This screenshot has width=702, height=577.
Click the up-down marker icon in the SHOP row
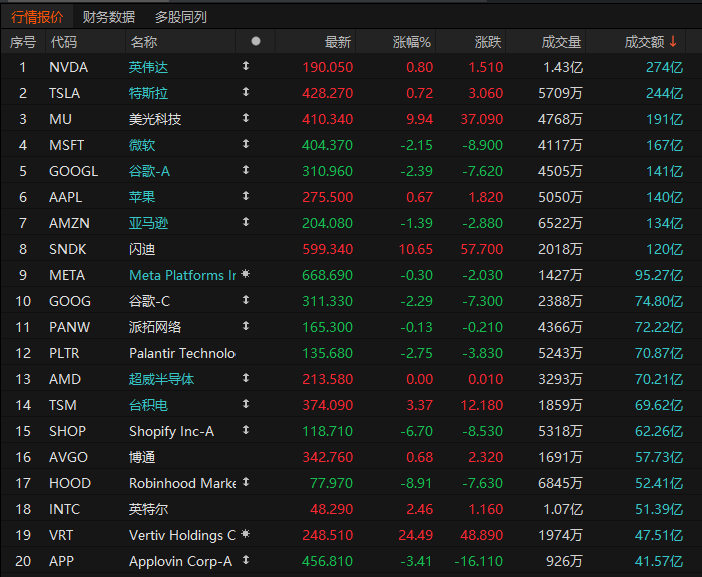(246, 430)
